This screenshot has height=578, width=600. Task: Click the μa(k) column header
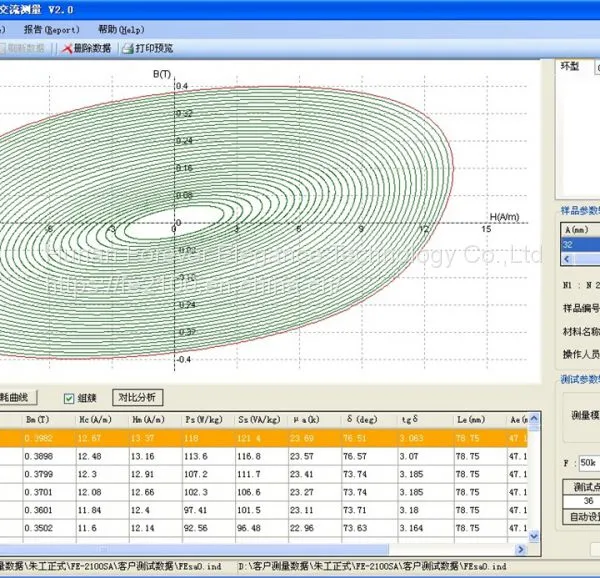pyautogui.click(x=314, y=420)
